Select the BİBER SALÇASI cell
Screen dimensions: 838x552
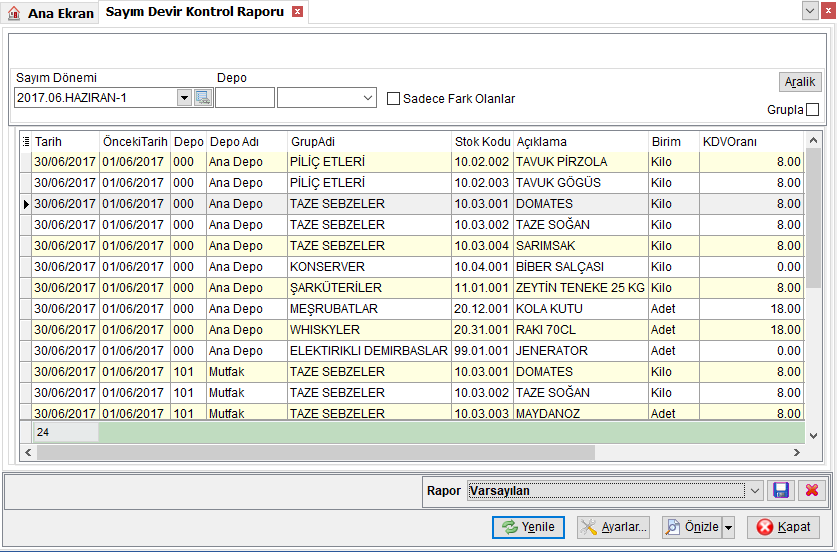tap(580, 267)
